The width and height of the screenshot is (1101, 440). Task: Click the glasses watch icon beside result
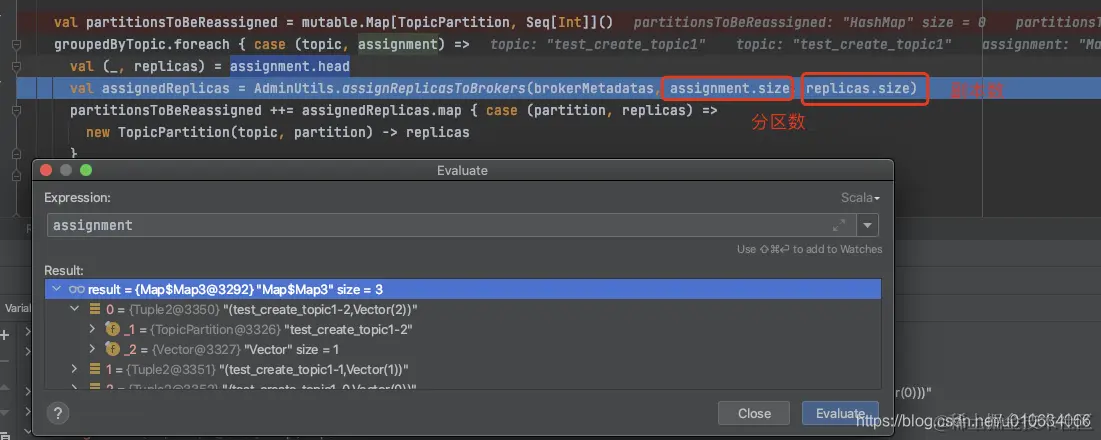[x=77, y=289]
